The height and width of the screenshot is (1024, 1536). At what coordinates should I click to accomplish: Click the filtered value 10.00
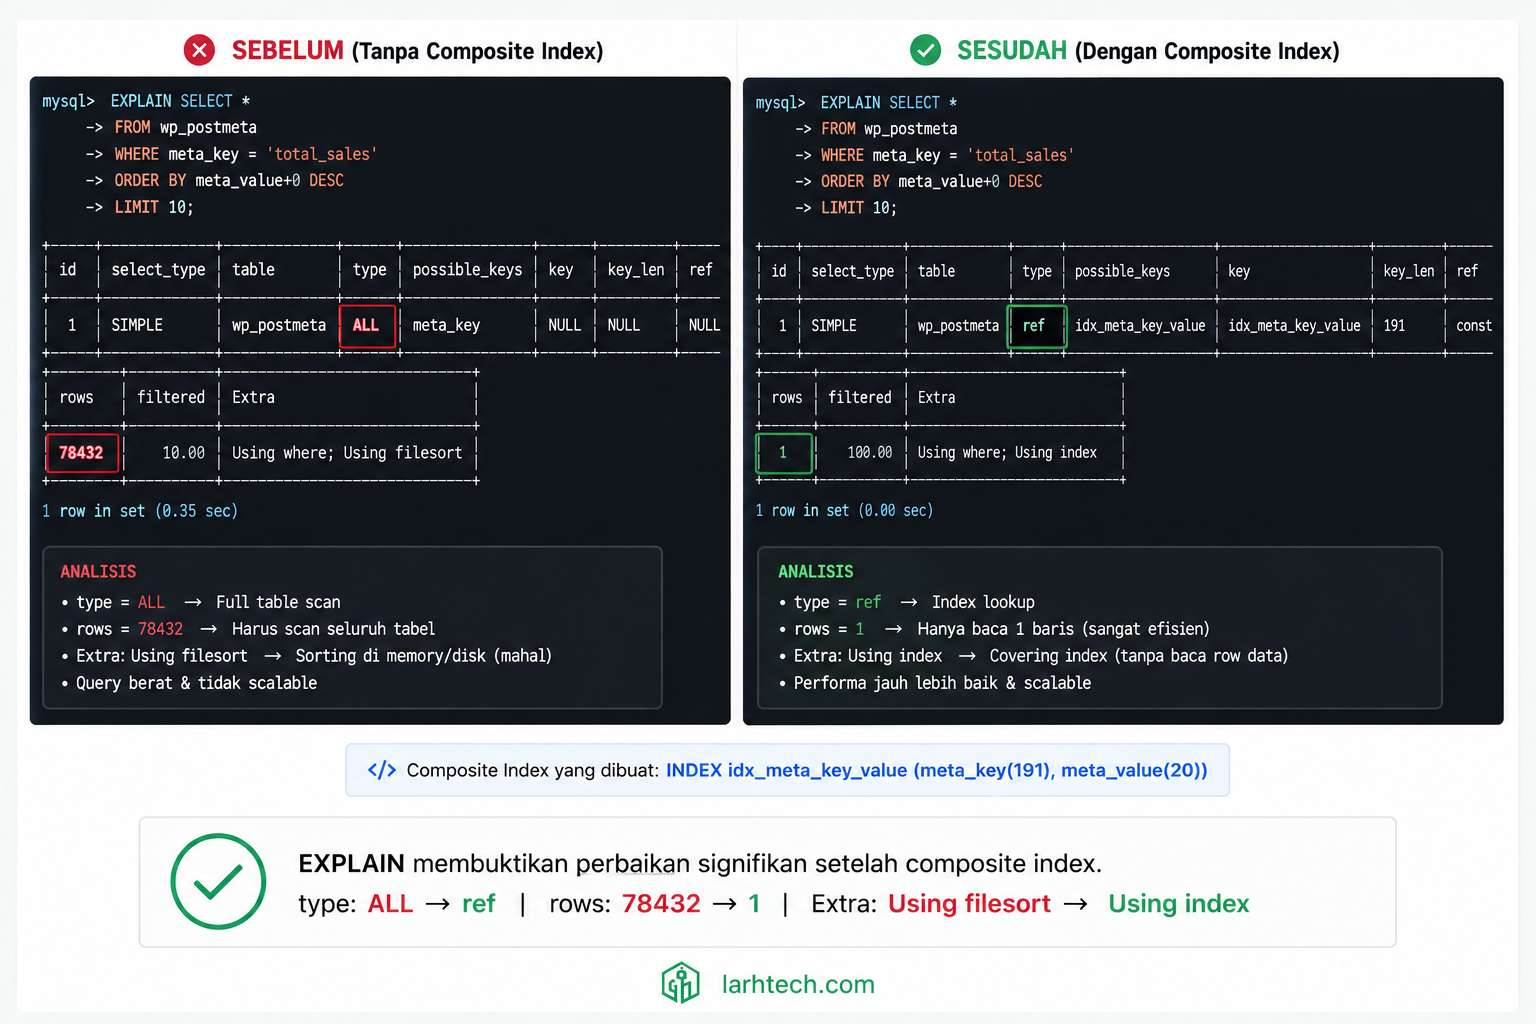183,453
